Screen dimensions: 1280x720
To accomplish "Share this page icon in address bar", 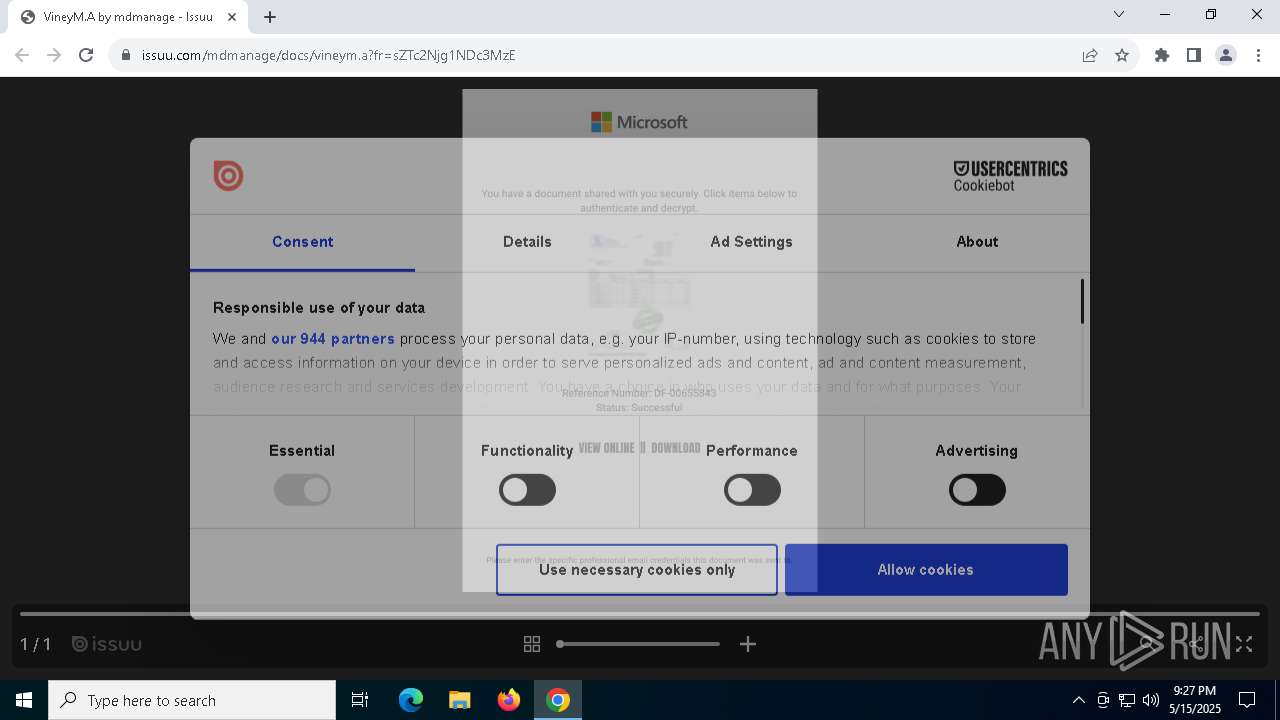I will point(1090,55).
